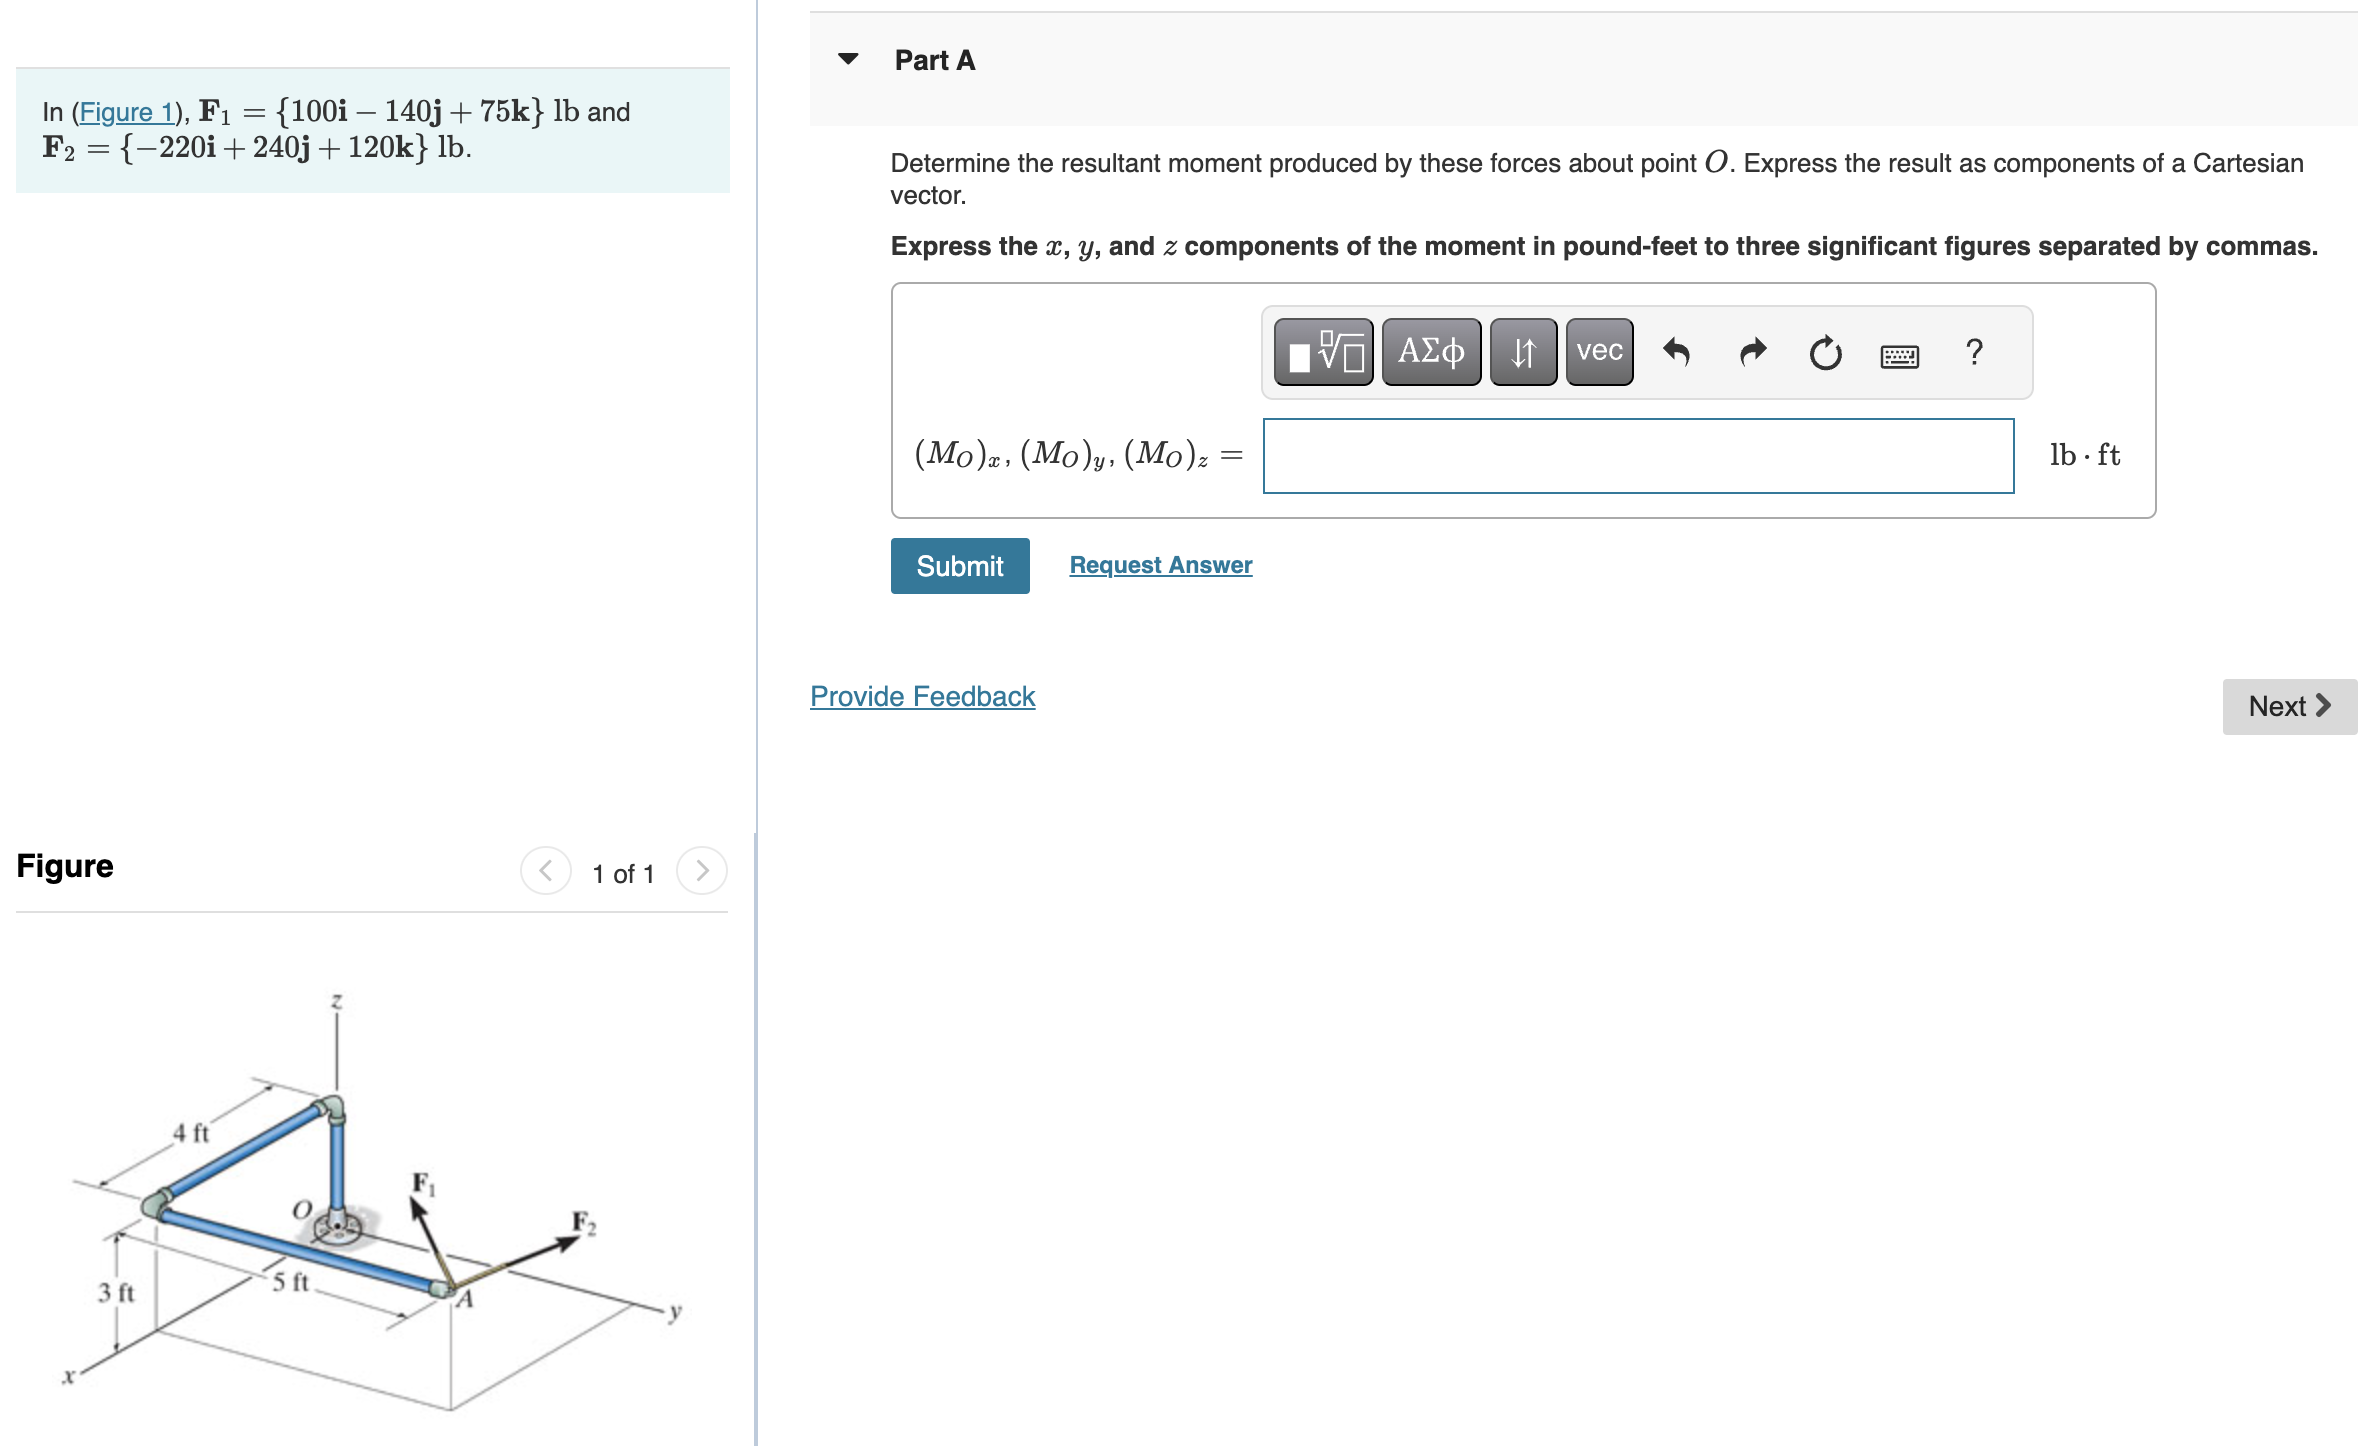The image size is (2374, 1446).
Task: Click the superscript/subscript arrows icon
Action: 1521,352
